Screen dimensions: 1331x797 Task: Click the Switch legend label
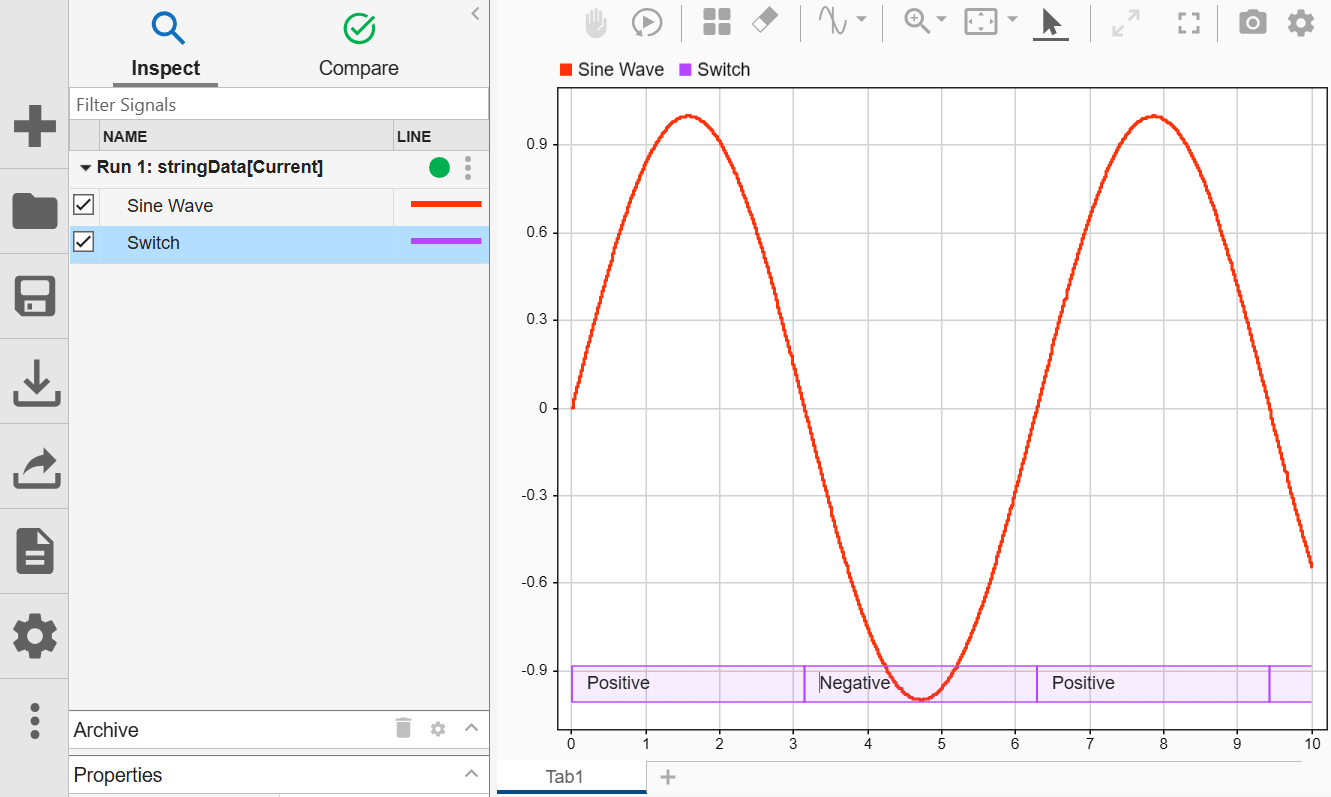pos(723,70)
